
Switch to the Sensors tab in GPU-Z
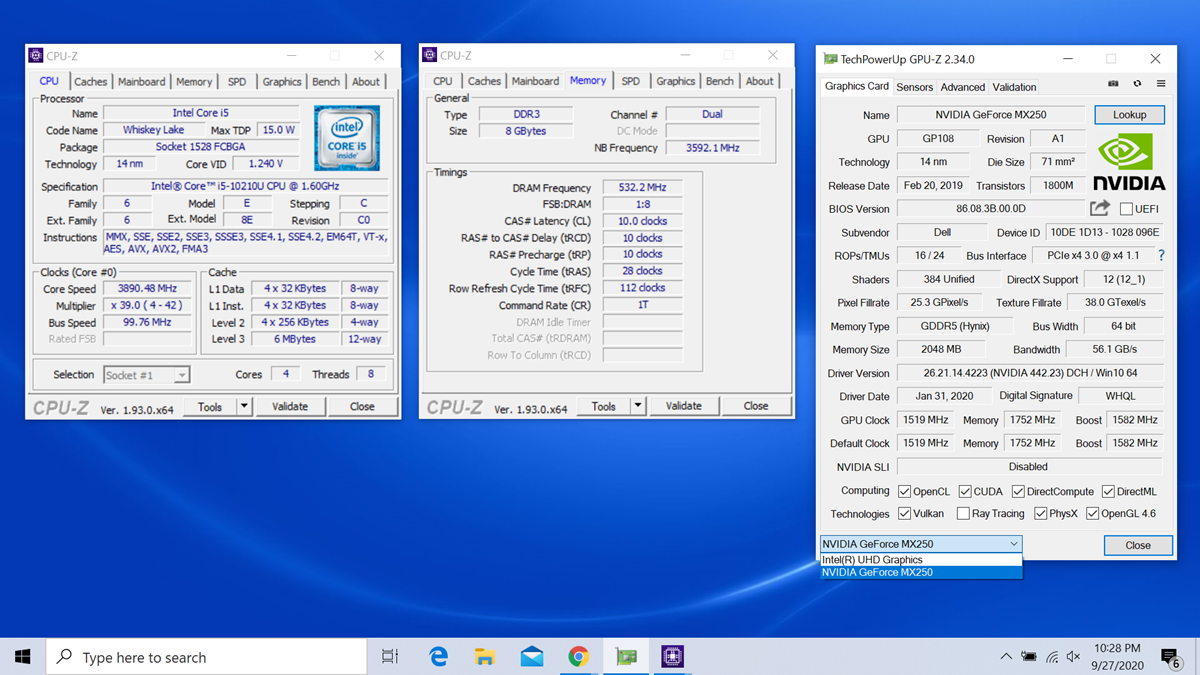coord(914,87)
